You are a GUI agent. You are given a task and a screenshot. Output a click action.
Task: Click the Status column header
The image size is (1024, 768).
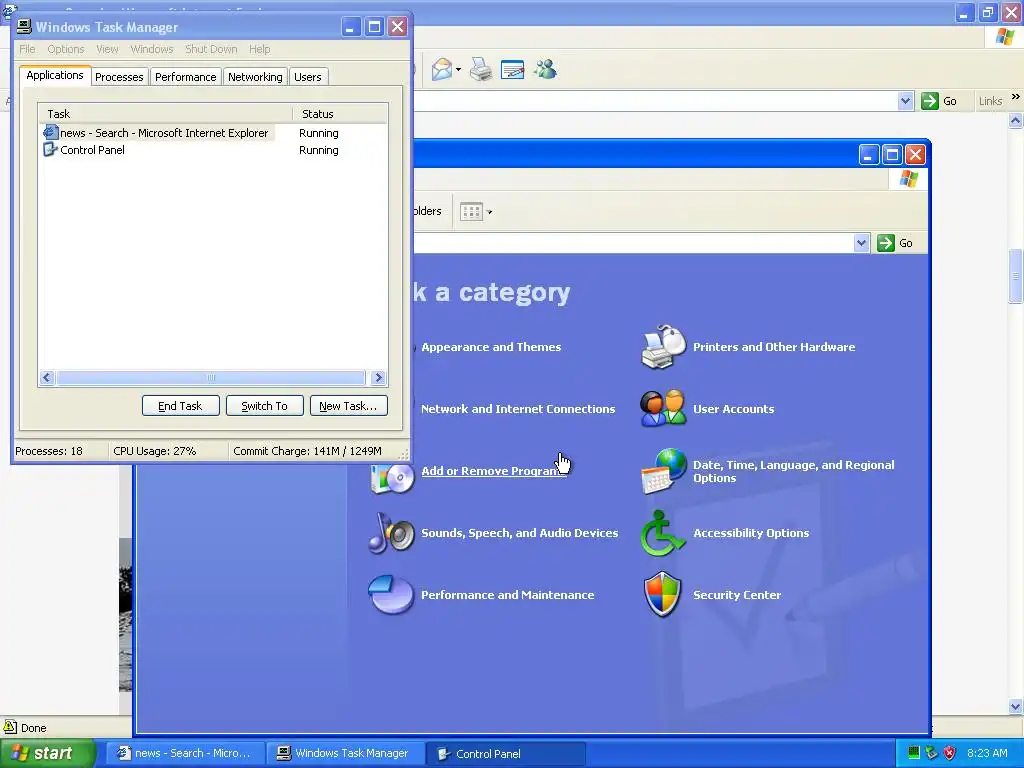pyautogui.click(x=340, y=114)
